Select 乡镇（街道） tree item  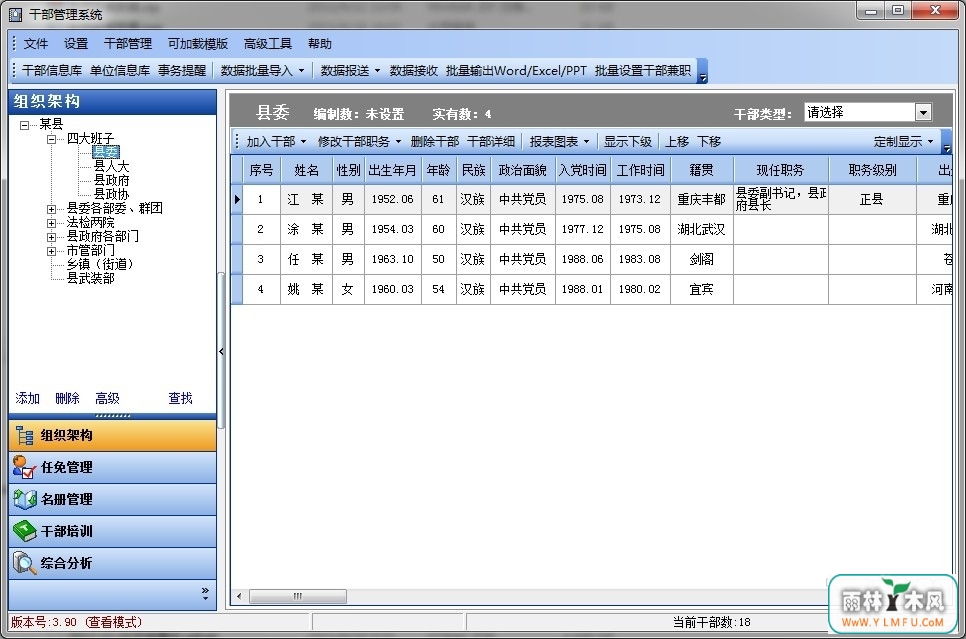100,264
